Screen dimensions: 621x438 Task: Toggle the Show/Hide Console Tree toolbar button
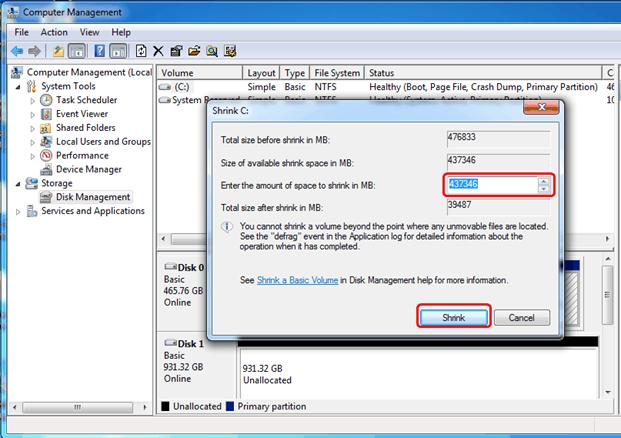[77, 51]
